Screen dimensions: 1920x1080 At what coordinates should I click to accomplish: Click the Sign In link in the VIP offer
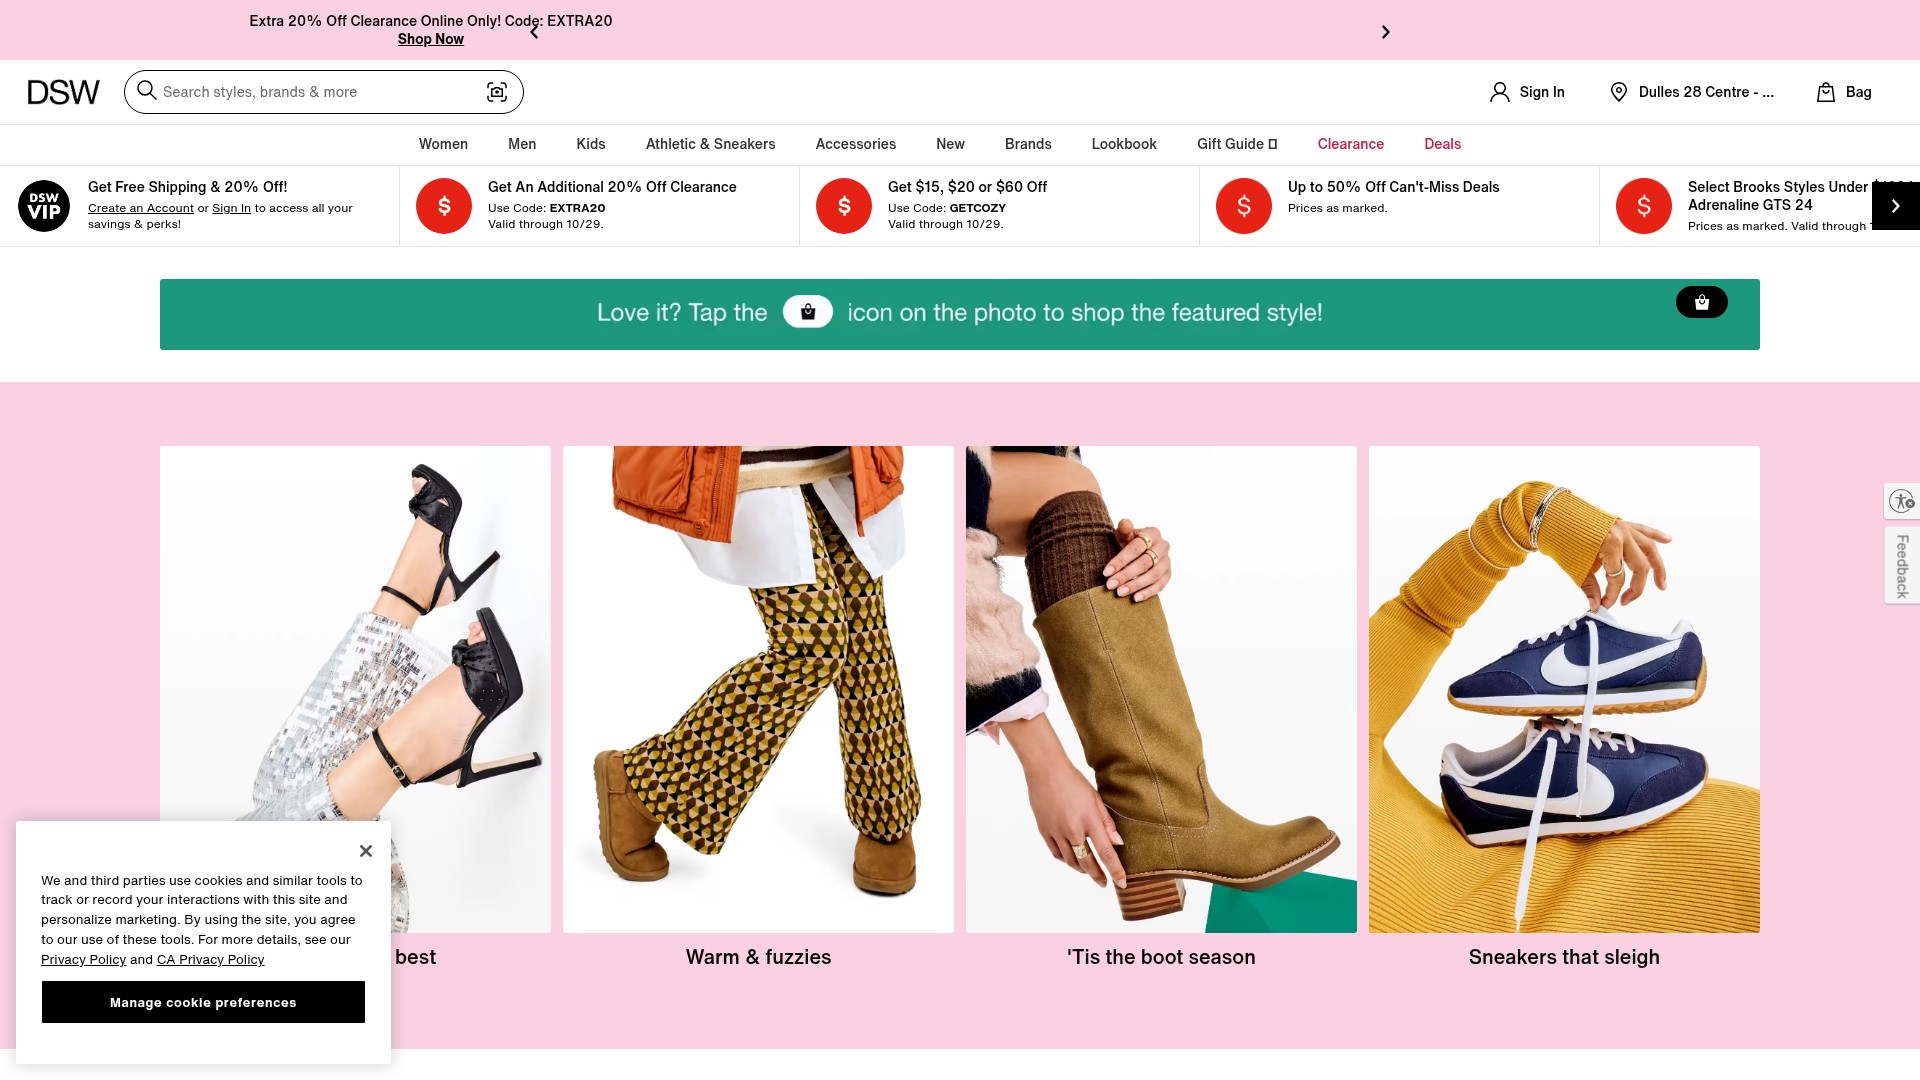click(x=231, y=208)
